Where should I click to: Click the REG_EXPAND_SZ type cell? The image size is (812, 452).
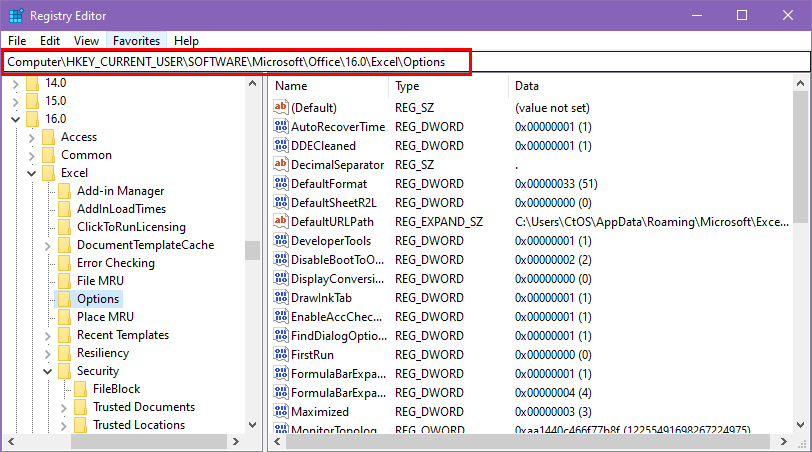pyautogui.click(x=439, y=222)
